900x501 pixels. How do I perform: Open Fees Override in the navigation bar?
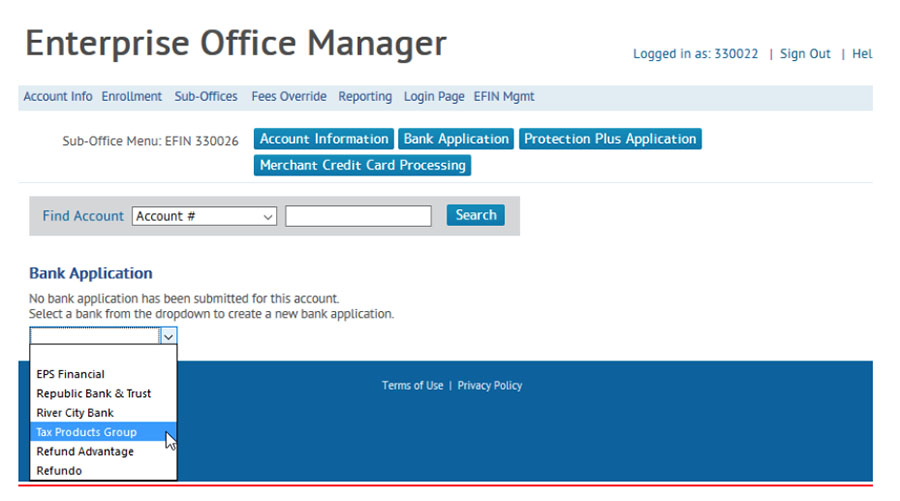(x=289, y=96)
